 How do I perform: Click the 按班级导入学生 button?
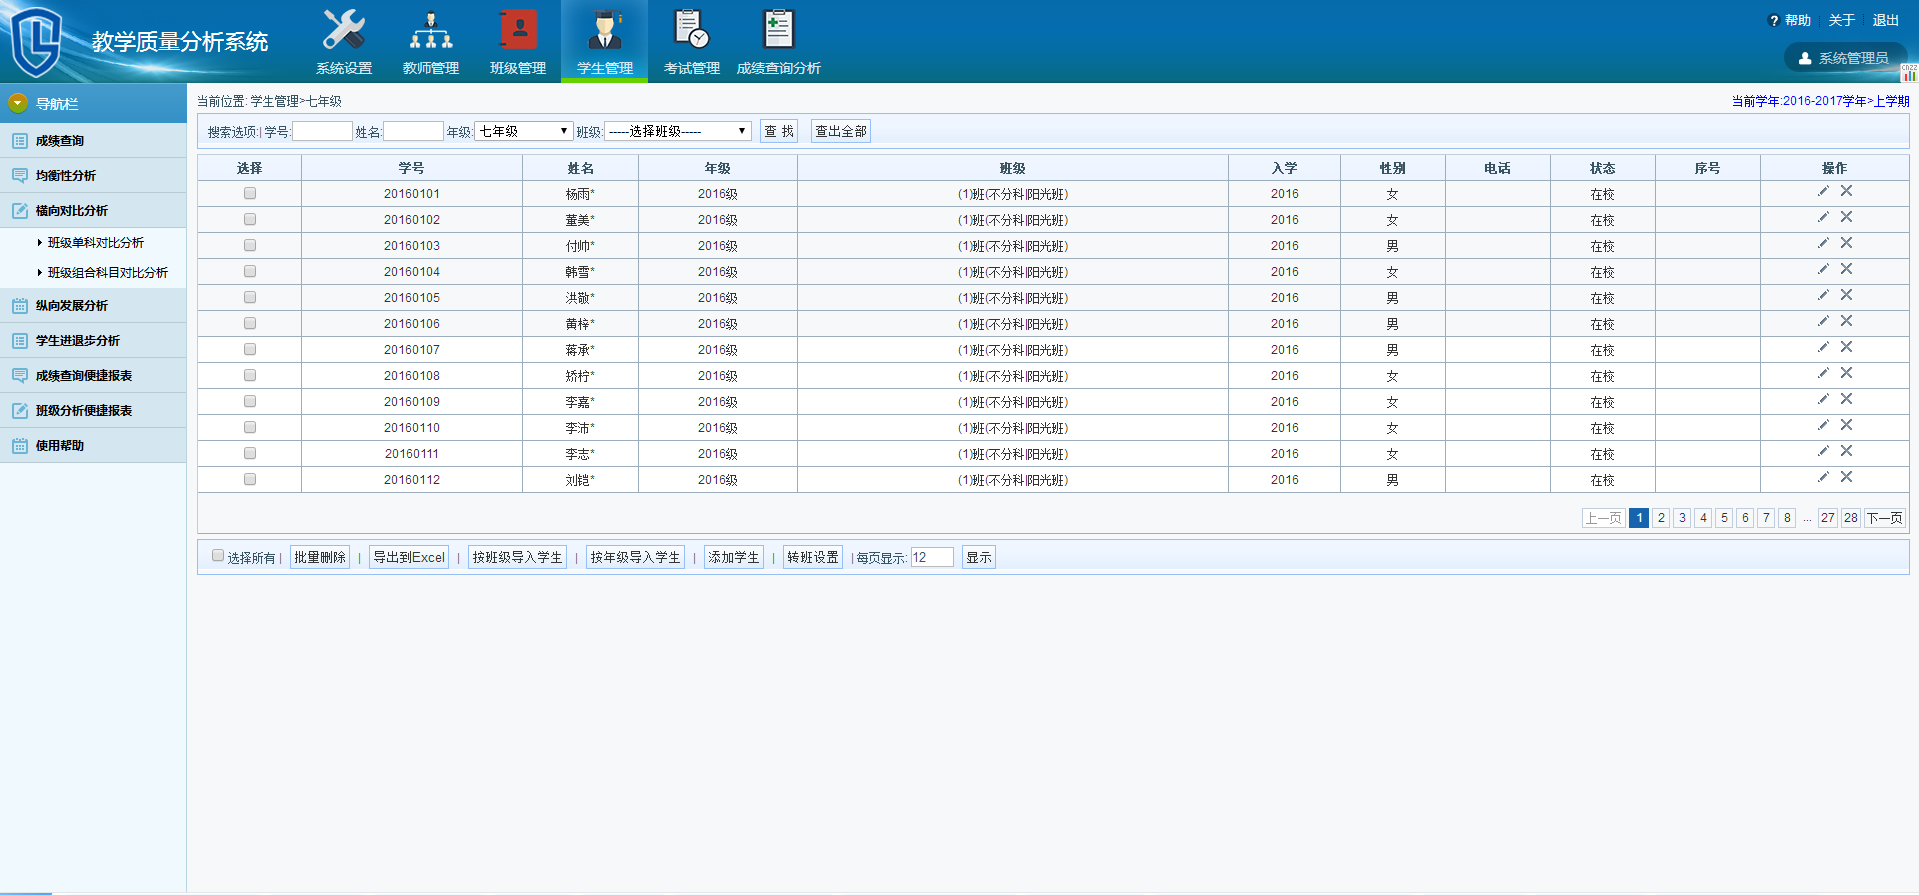pos(517,557)
